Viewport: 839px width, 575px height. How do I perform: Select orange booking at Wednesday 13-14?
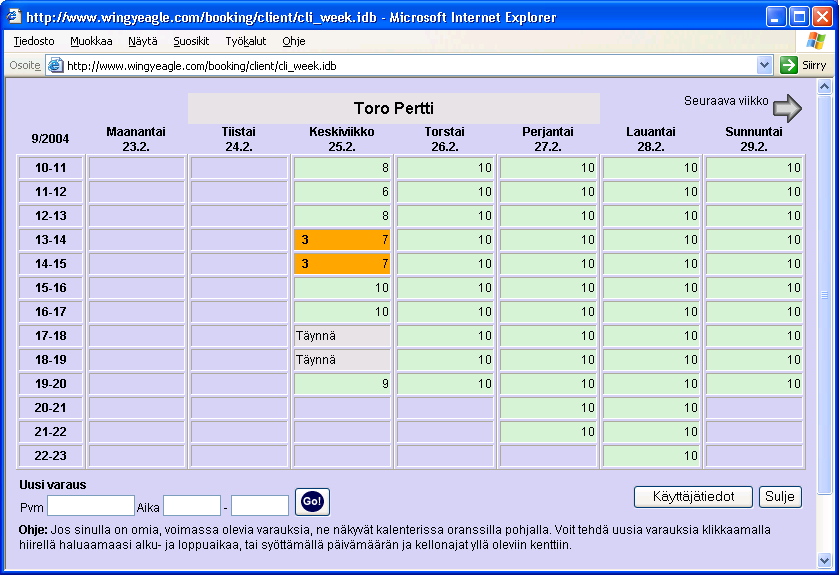click(342, 240)
